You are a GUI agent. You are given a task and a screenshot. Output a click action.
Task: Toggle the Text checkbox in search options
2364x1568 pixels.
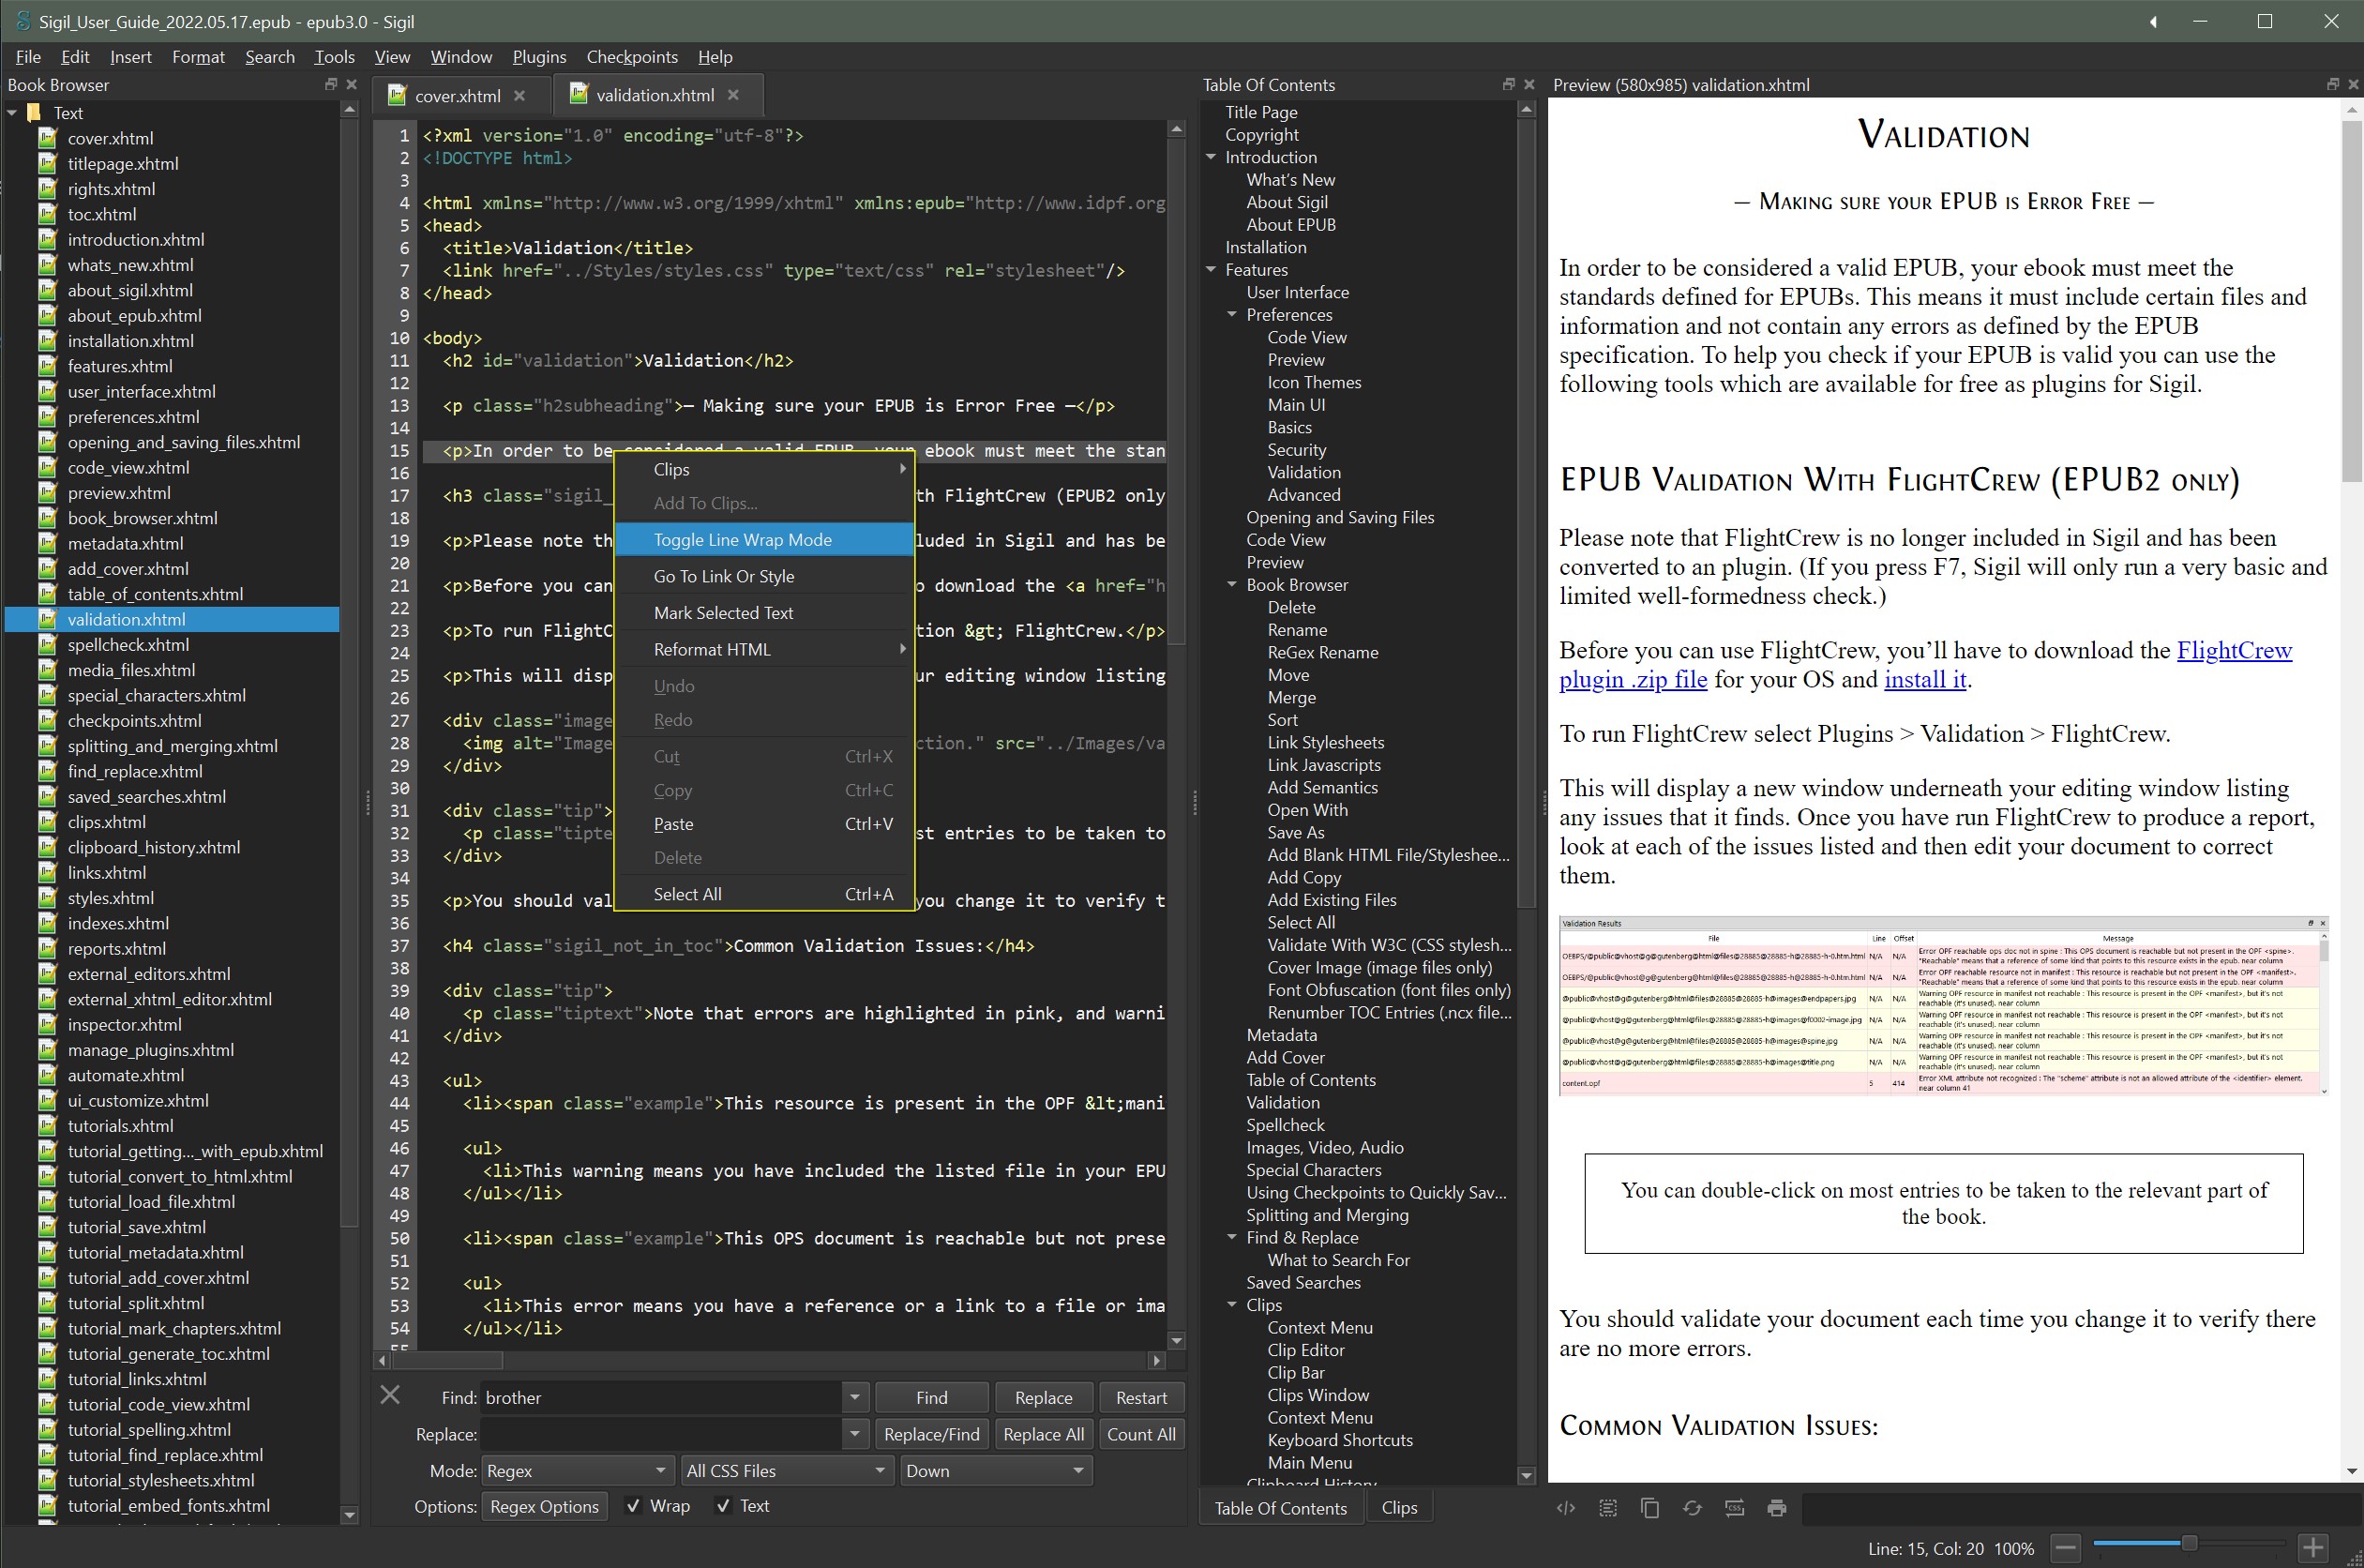point(723,1506)
